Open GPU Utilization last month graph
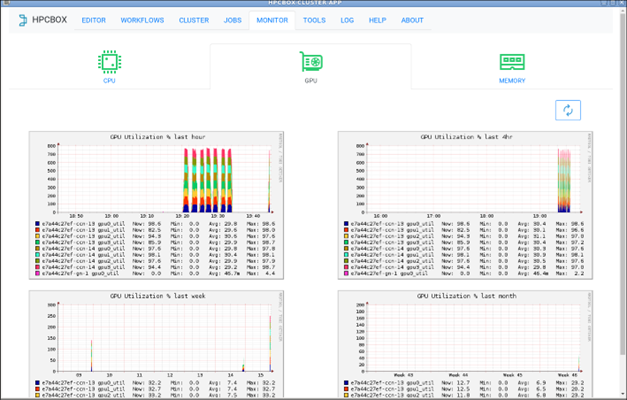 [465, 344]
